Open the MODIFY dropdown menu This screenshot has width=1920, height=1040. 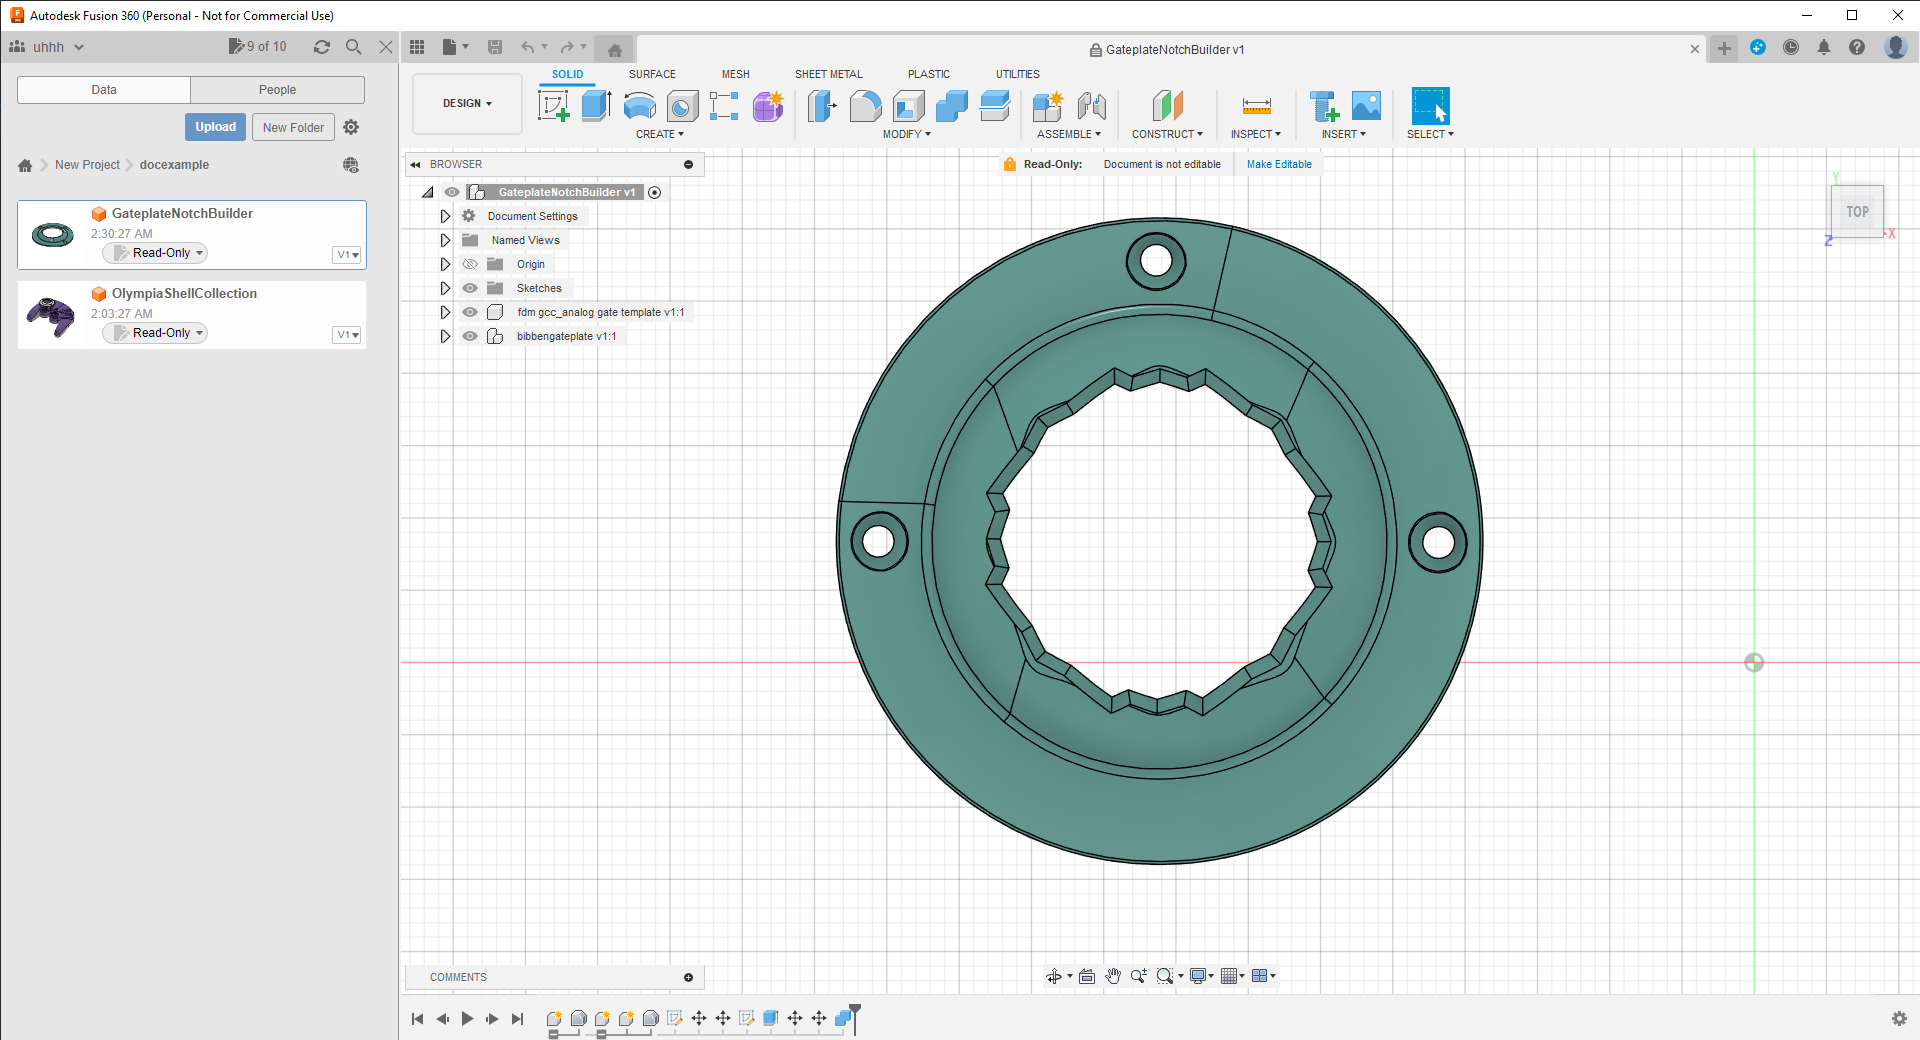click(x=906, y=134)
